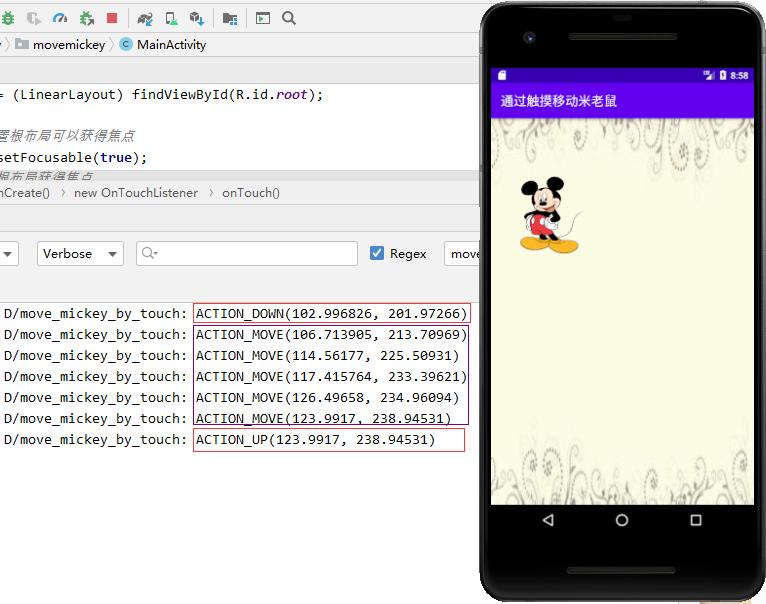Image resolution: width=766 pixels, height=604 pixels.
Task: Open the AVD Manager icon
Action: click(171, 19)
